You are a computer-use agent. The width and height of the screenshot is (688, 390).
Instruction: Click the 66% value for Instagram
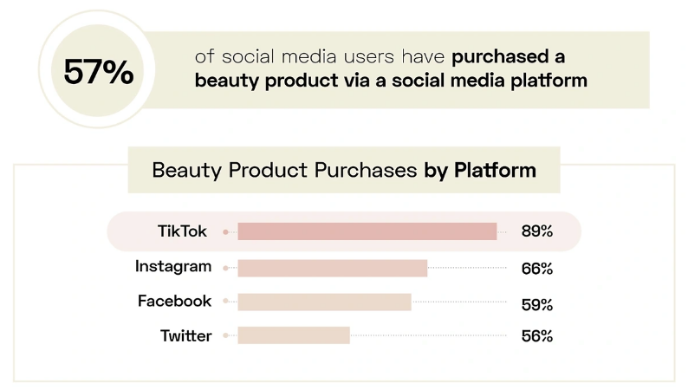point(537,268)
